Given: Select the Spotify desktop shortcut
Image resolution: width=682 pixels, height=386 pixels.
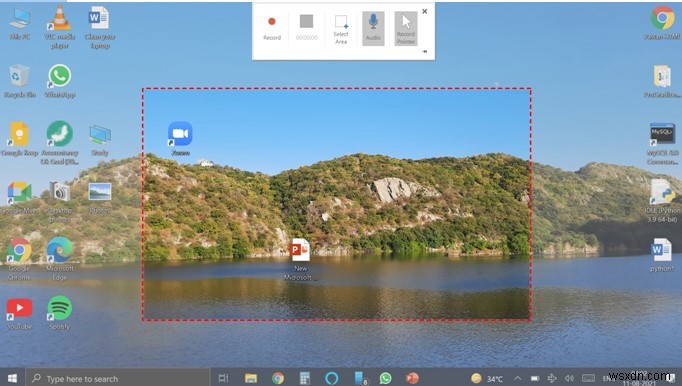Looking at the screenshot, I should [60, 313].
